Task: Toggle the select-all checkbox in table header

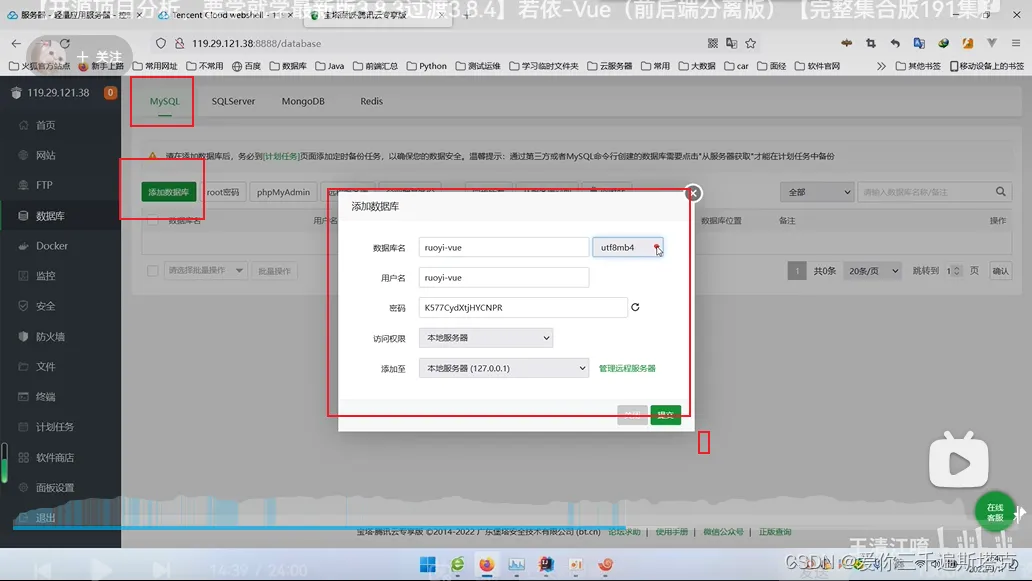Action: click(153, 220)
